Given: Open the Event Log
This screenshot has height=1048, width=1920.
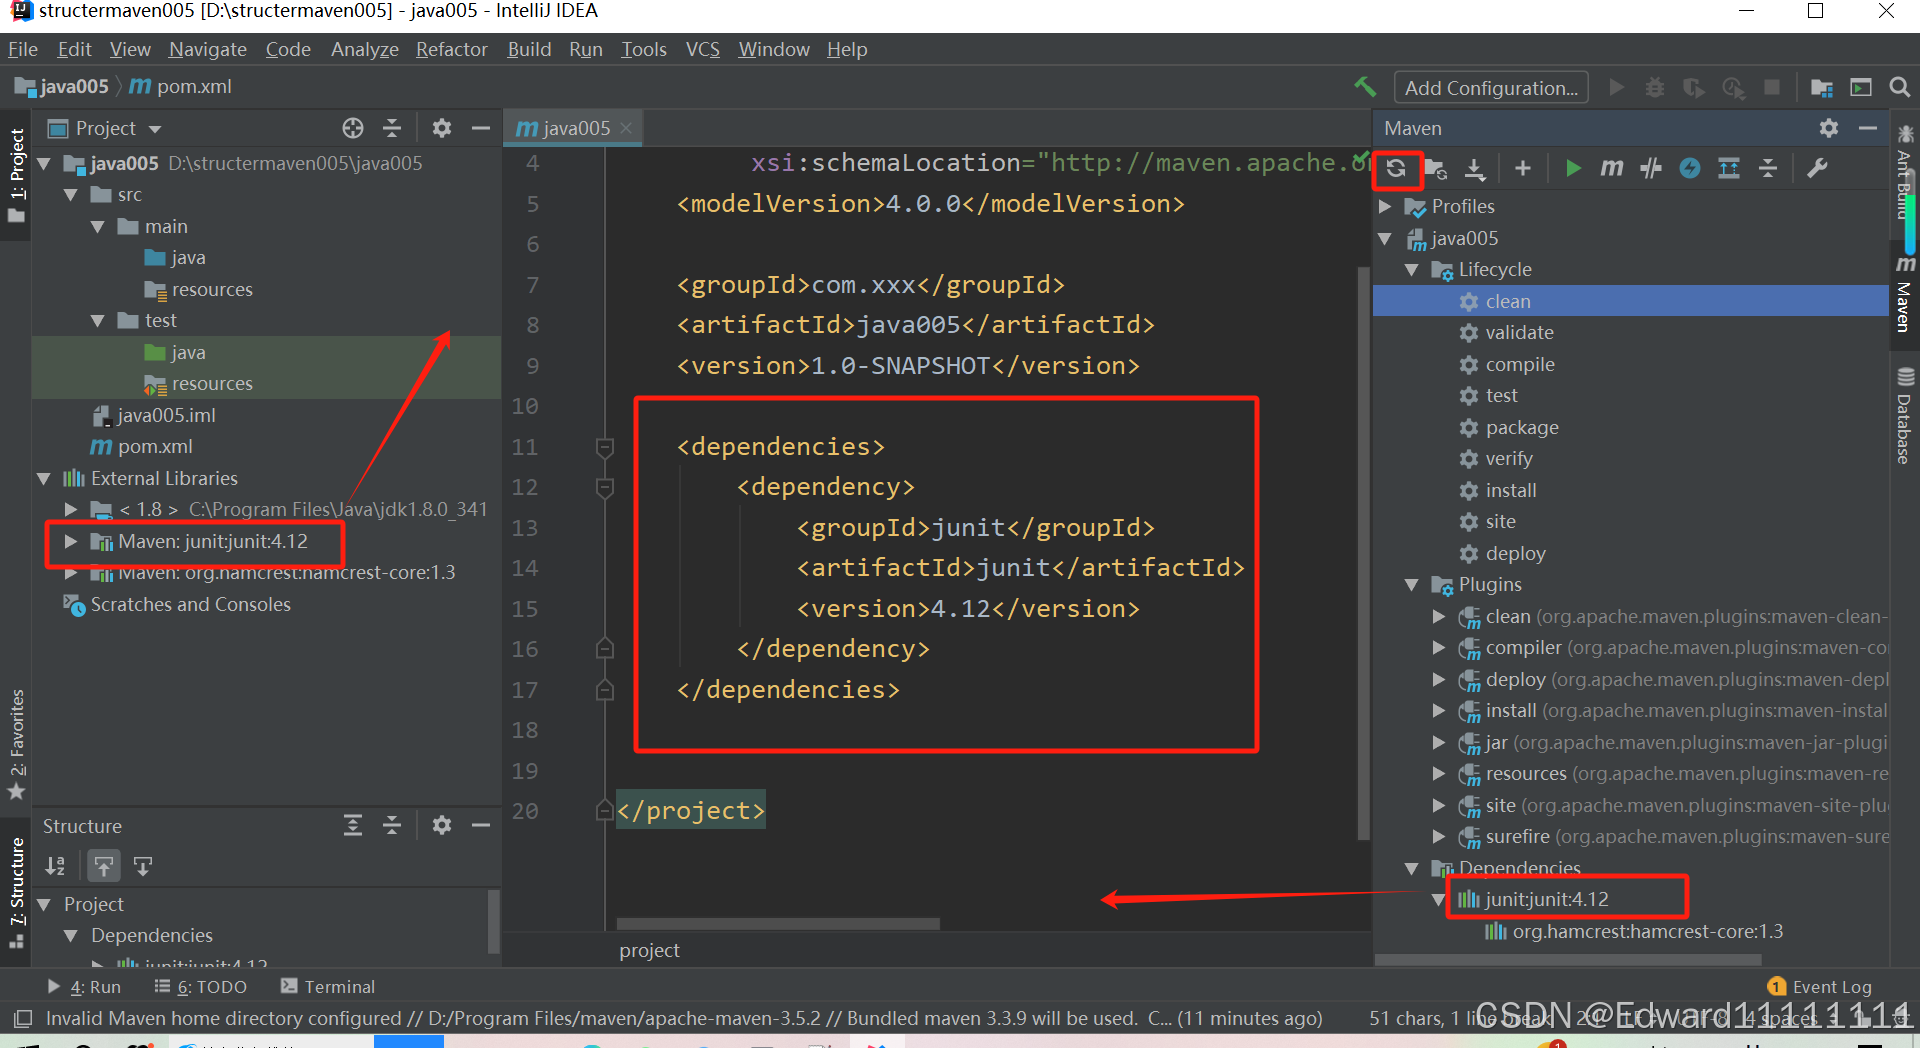Looking at the screenshot, I should click(1820, 986).
